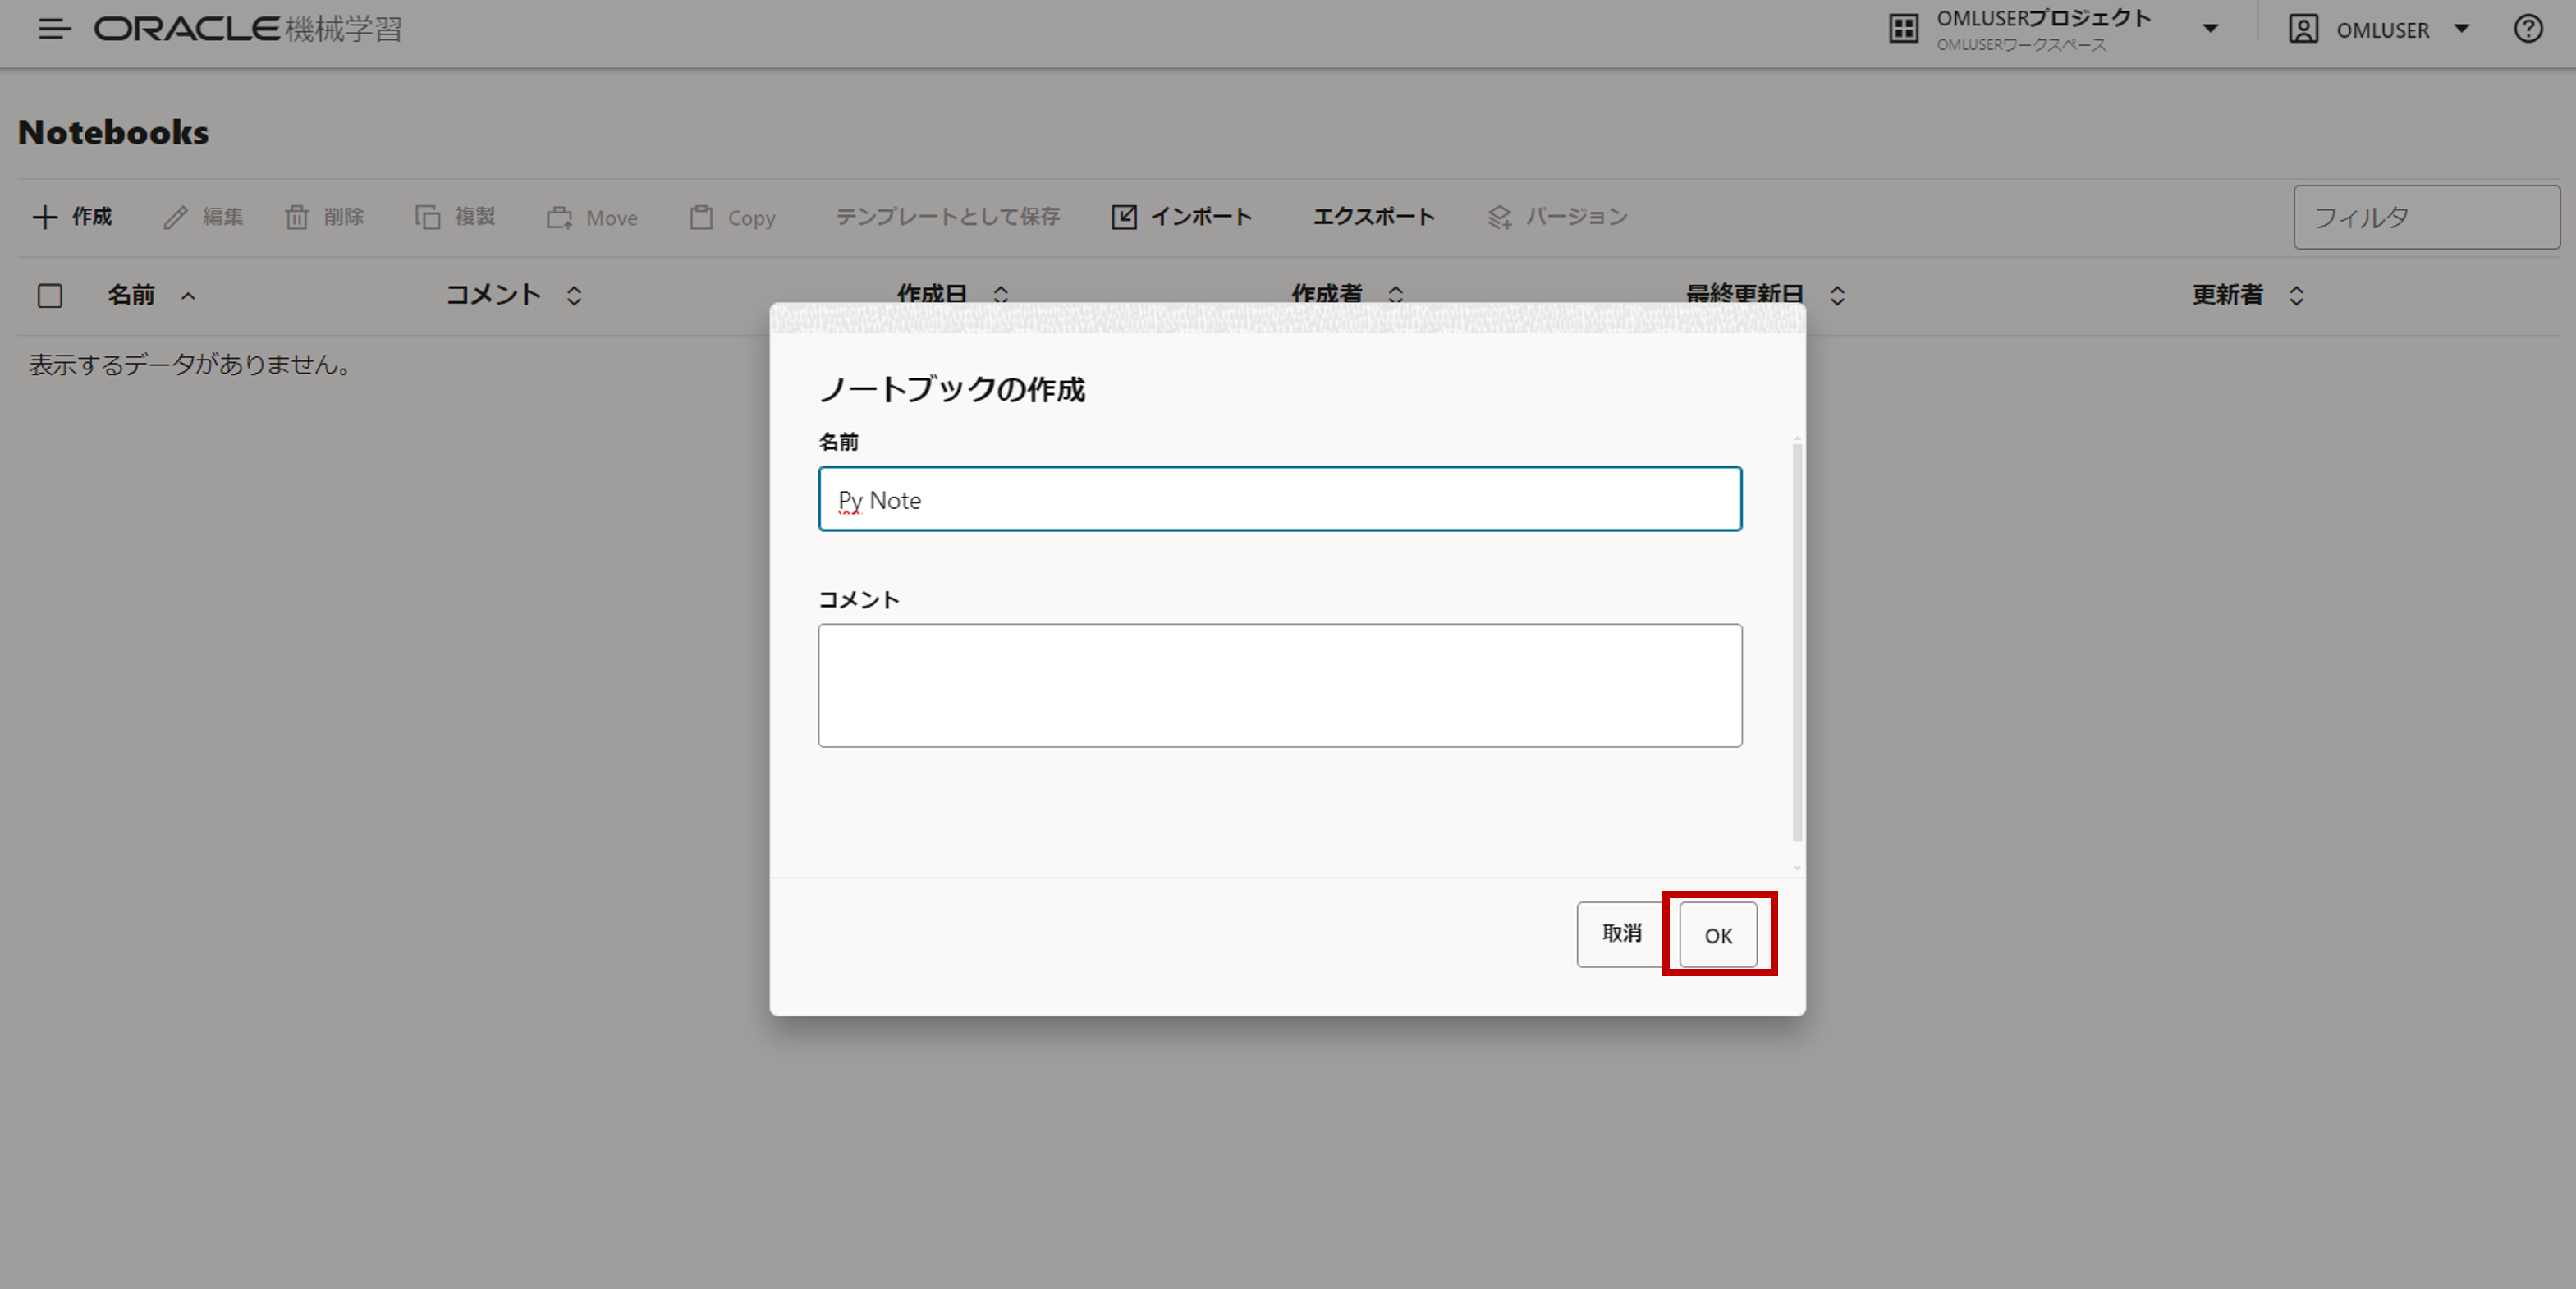Sort by the Comment (コメント) column arrows
The image size is (2576, 1289).
tap(574, 296)
